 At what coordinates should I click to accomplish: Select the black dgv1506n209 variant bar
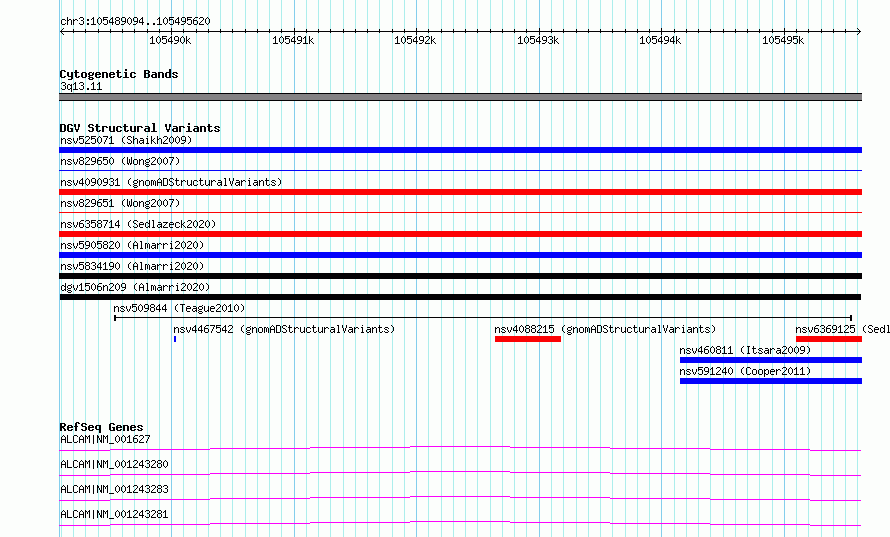coord(460,297)
